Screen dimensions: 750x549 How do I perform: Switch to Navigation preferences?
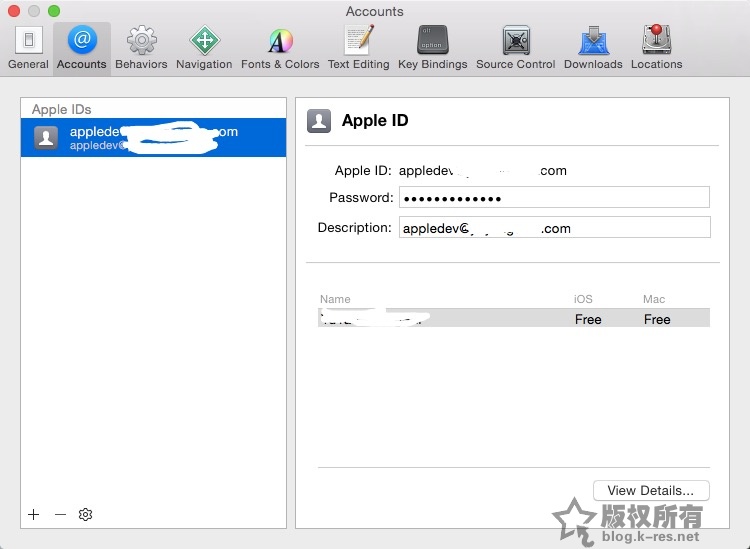204,48
